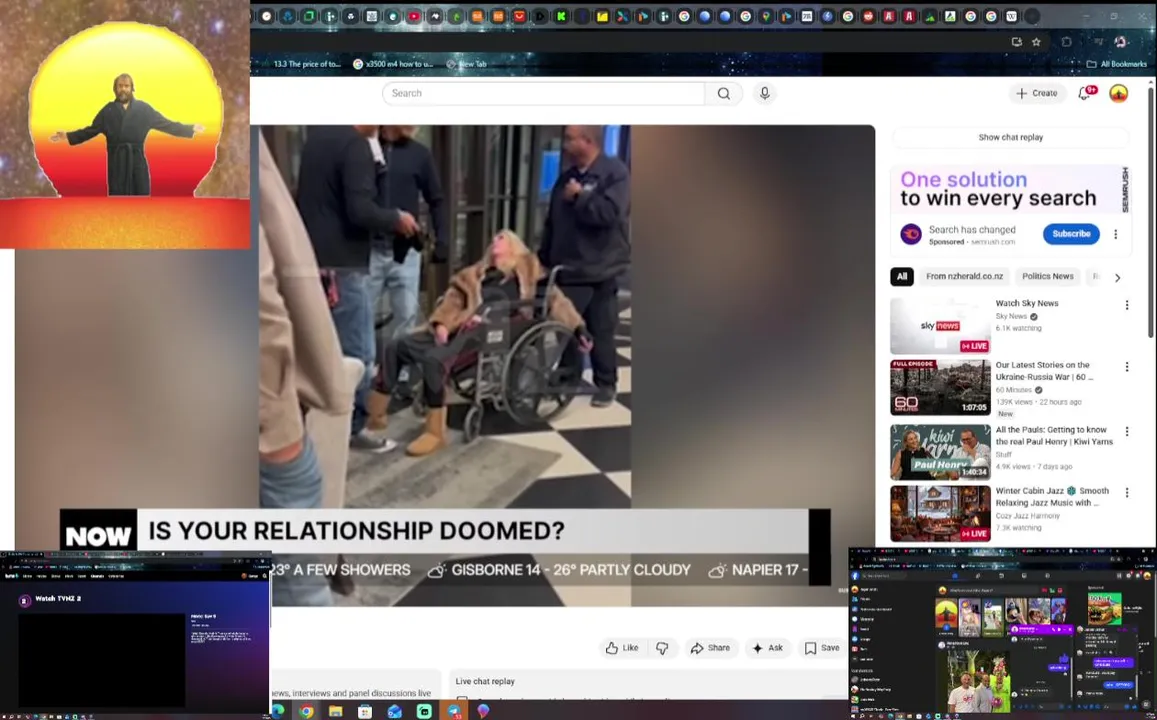Click title Our Latest Stories on the Ukraine-Russia War
Viewport: 1157px width, 720px height.
1044,371
